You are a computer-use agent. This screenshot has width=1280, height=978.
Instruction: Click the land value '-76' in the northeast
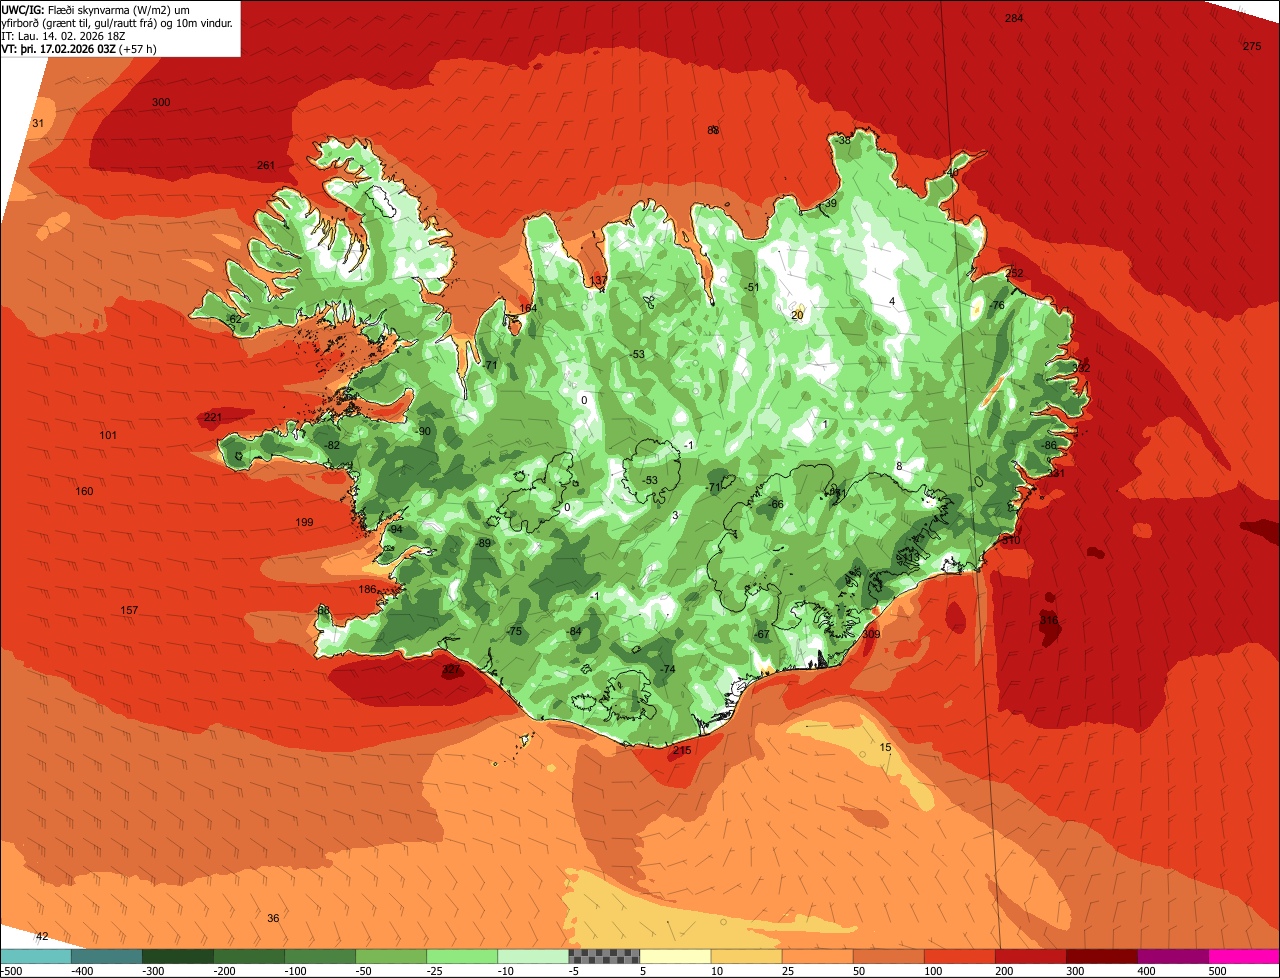(996, 305)
